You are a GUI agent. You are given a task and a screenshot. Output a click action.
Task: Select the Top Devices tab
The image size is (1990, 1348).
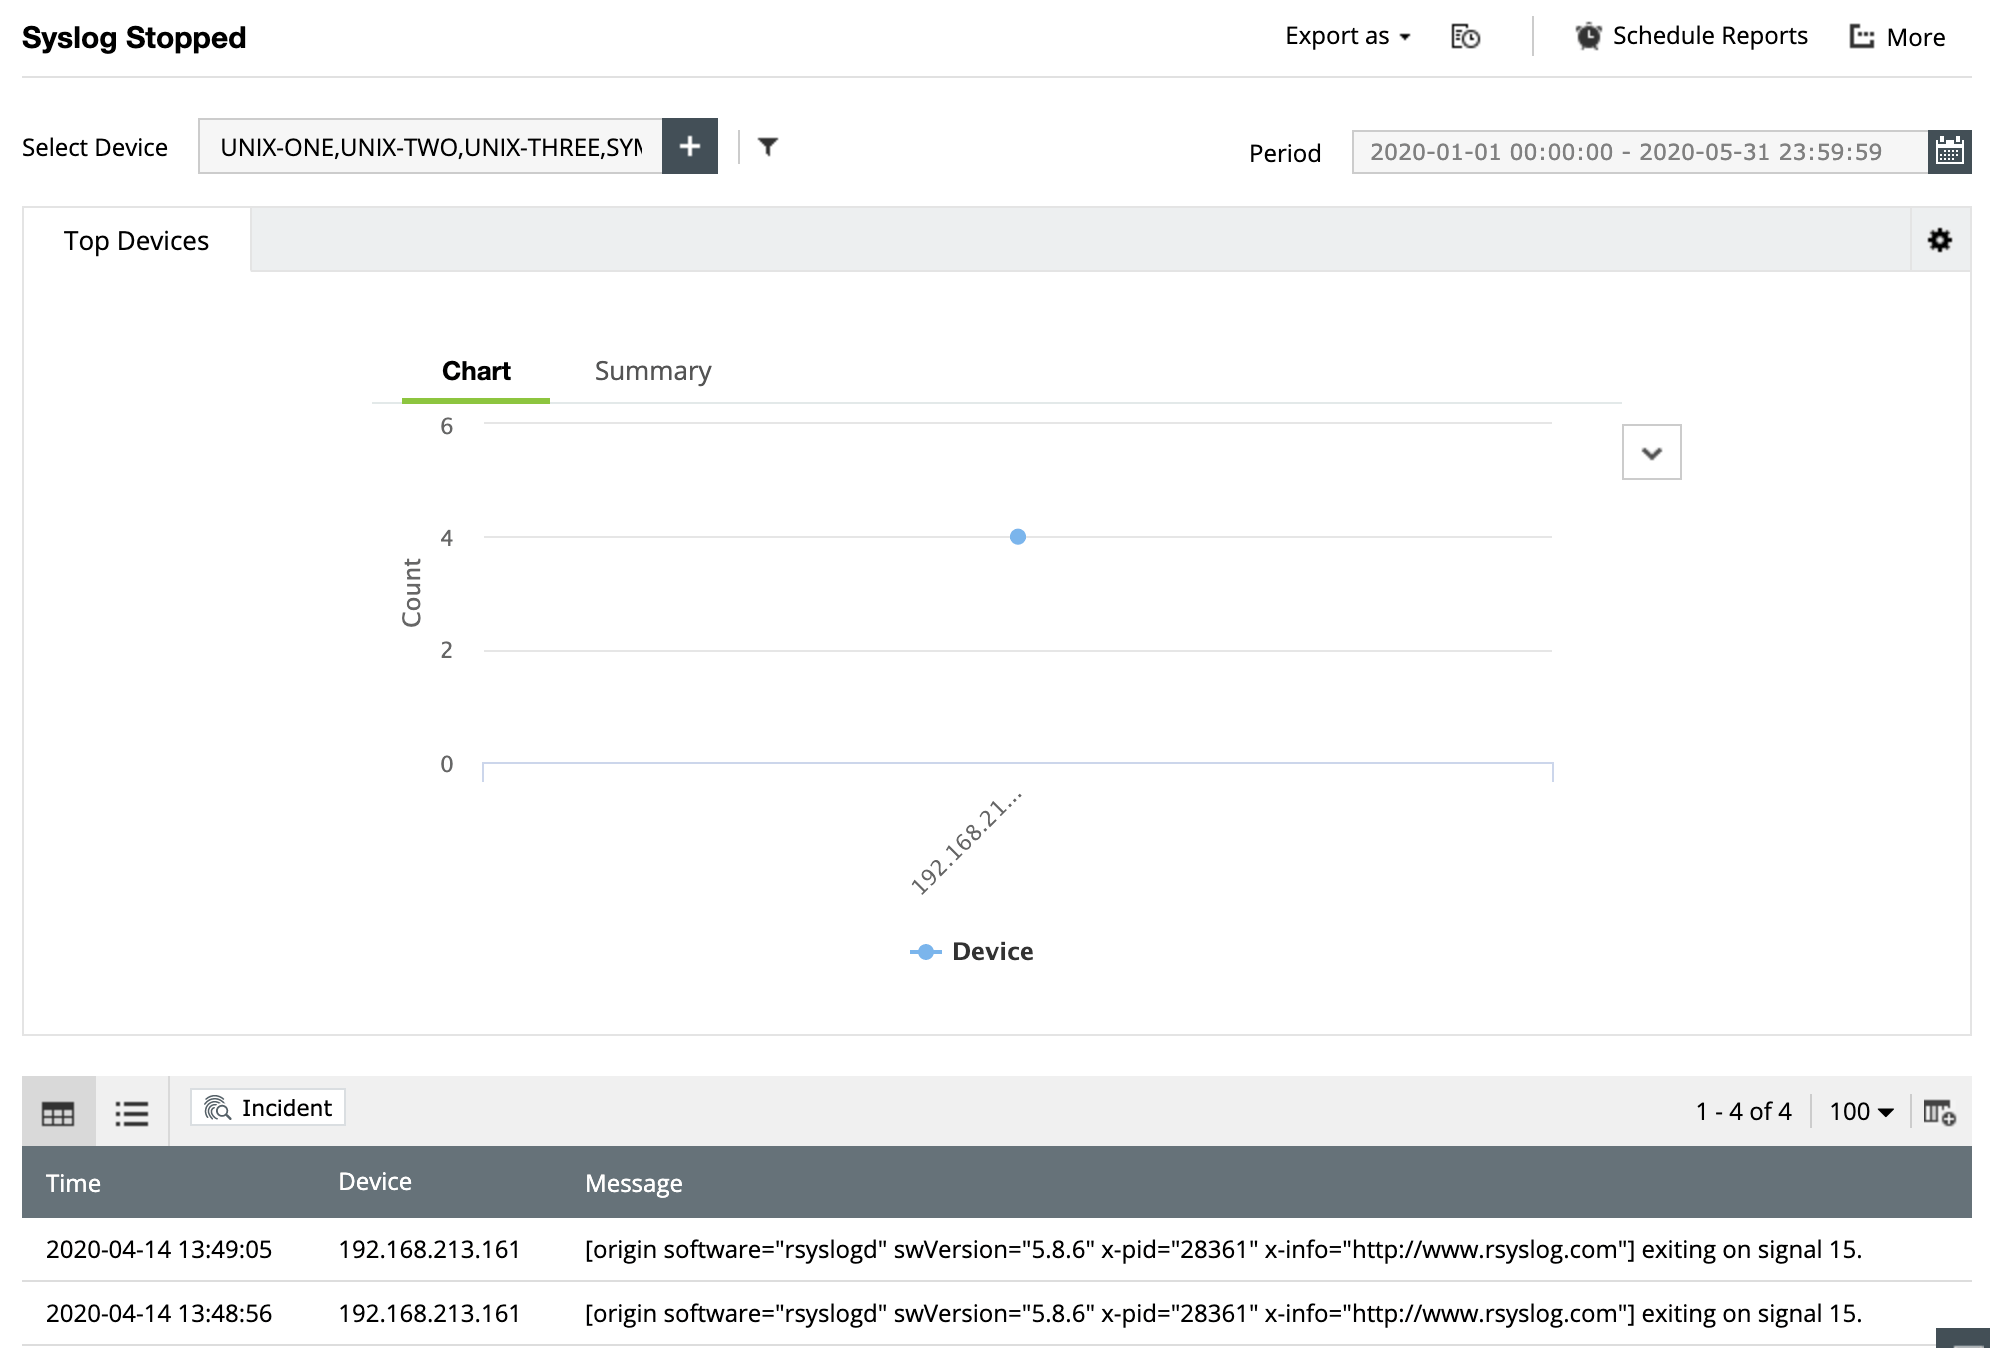tap(136, 241)
